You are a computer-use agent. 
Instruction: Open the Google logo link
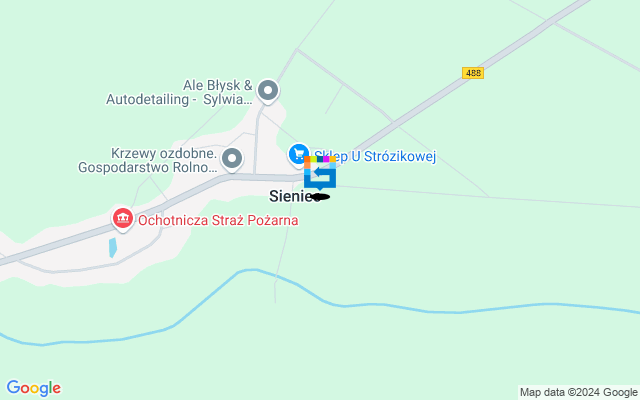(34, 388)
